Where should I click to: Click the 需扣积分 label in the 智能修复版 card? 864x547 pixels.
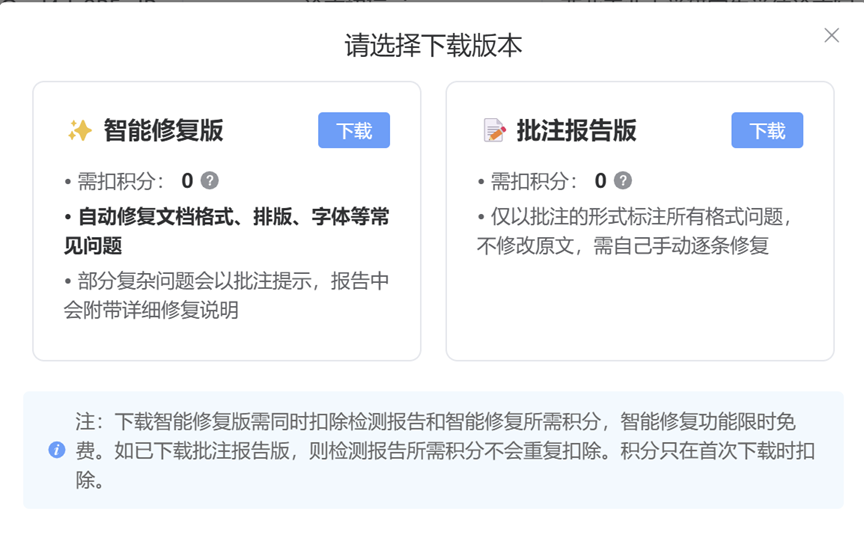pos(118,181)
